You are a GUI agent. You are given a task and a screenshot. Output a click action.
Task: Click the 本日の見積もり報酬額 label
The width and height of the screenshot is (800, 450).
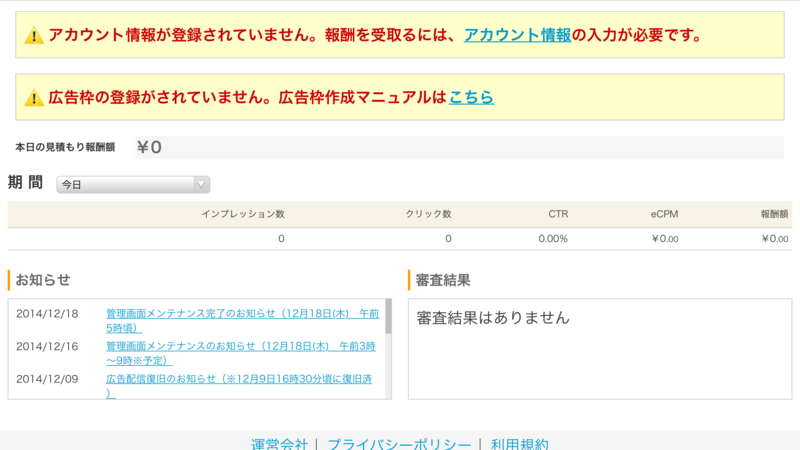tap(65, 147)
